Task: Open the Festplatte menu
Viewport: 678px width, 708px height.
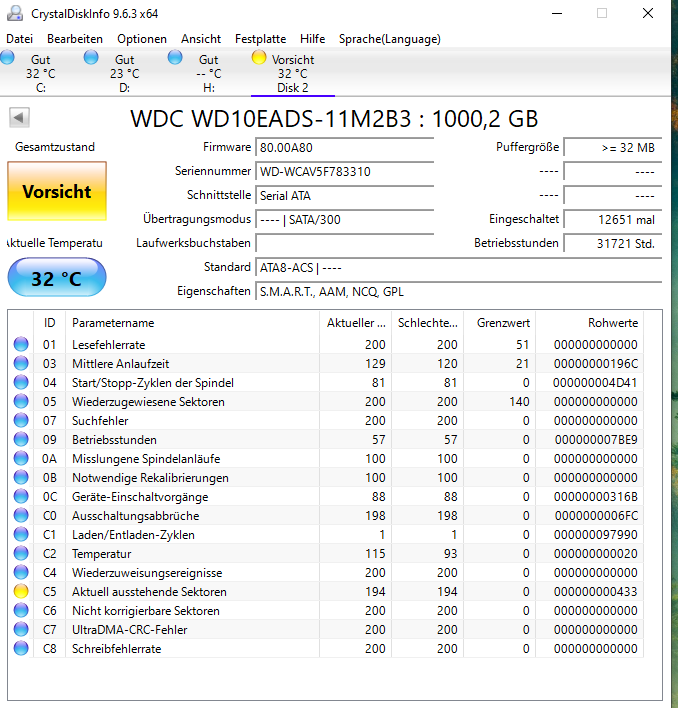Action: [x=260, y=39]
